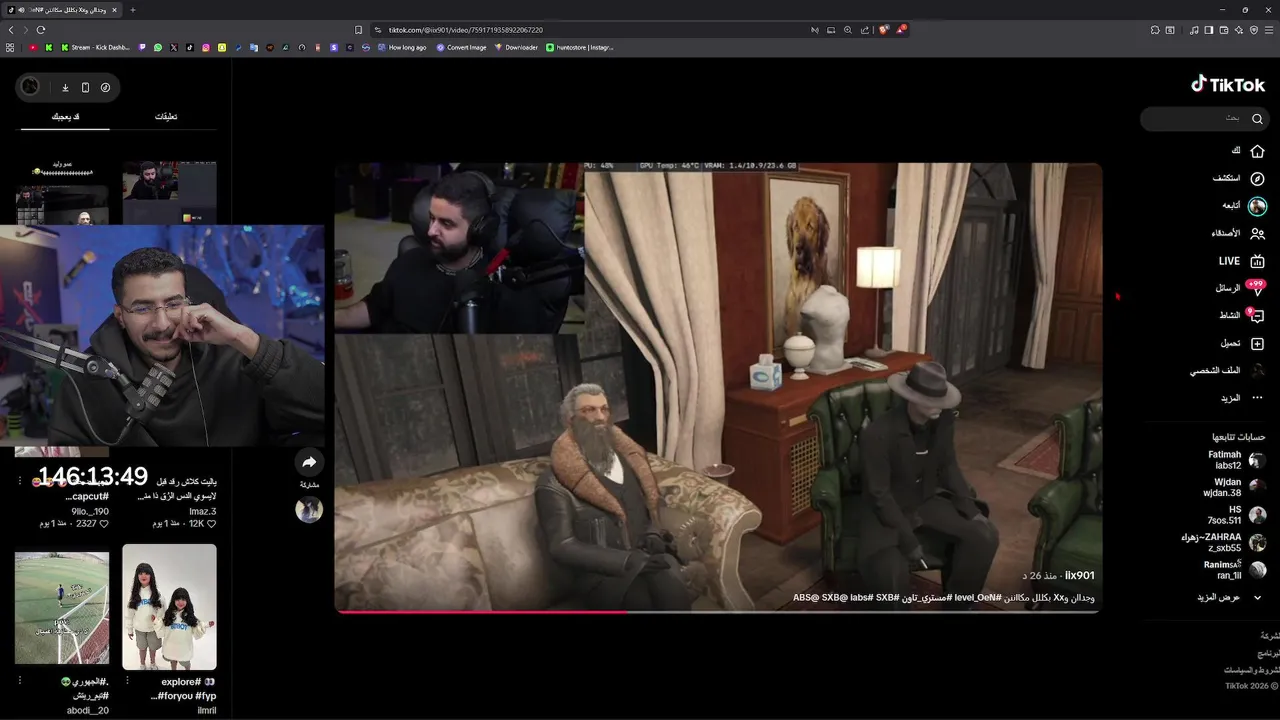Open the Following avatar icon in sidebar
The width and height of the screenshot is (1280, 720).
(x=1257, y=206)
